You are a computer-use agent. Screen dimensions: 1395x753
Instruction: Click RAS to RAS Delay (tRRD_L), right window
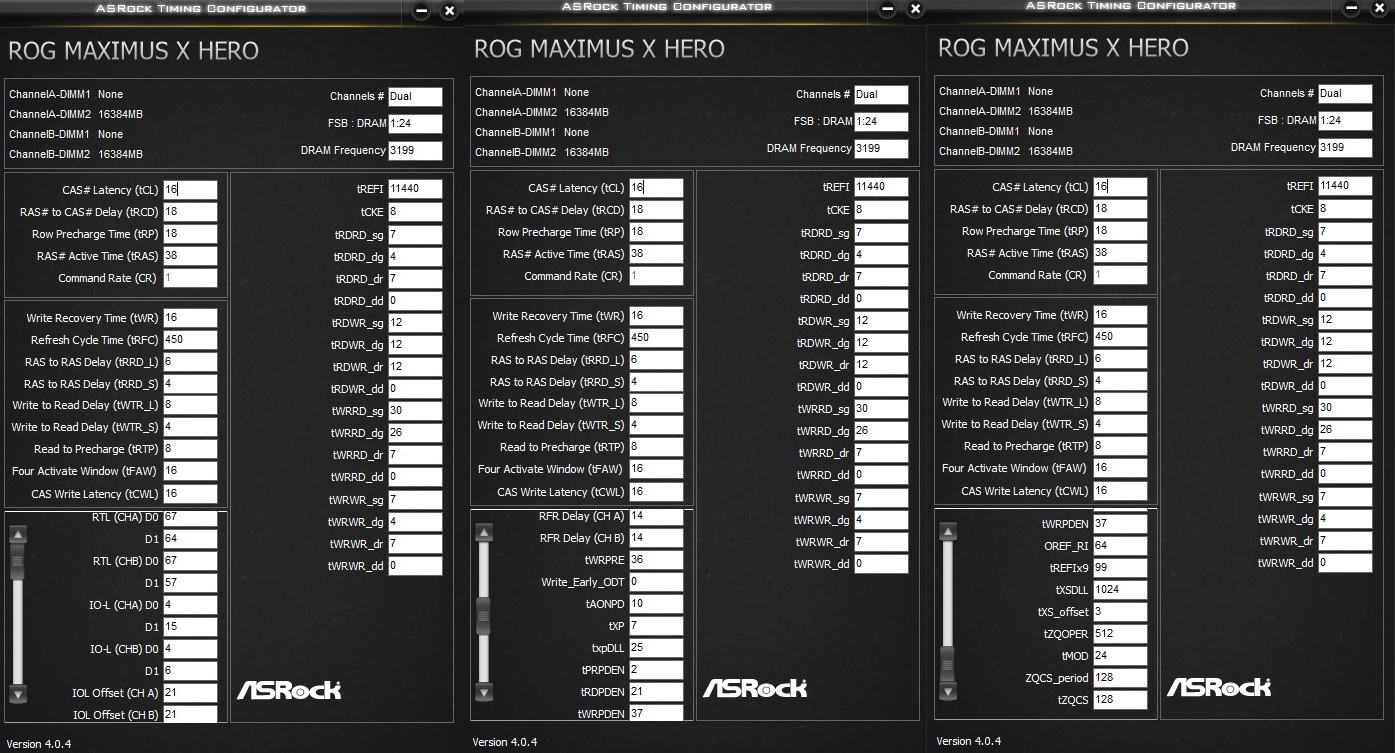coord(1120,359)
